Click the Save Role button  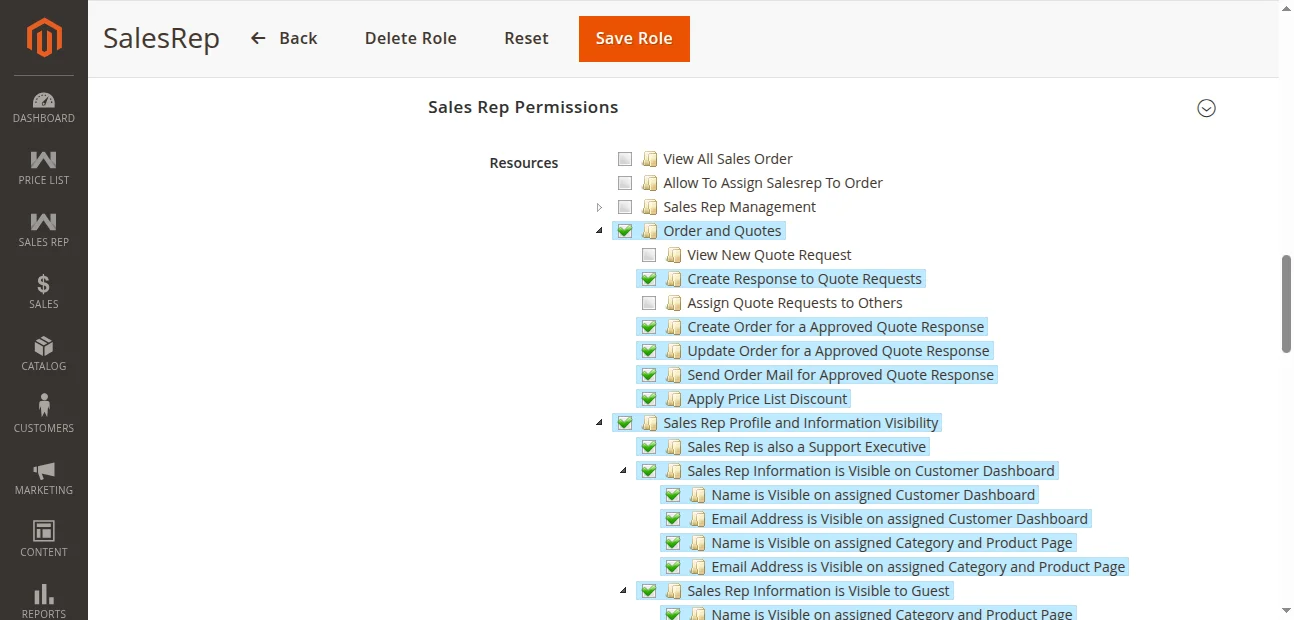(634, 38)
